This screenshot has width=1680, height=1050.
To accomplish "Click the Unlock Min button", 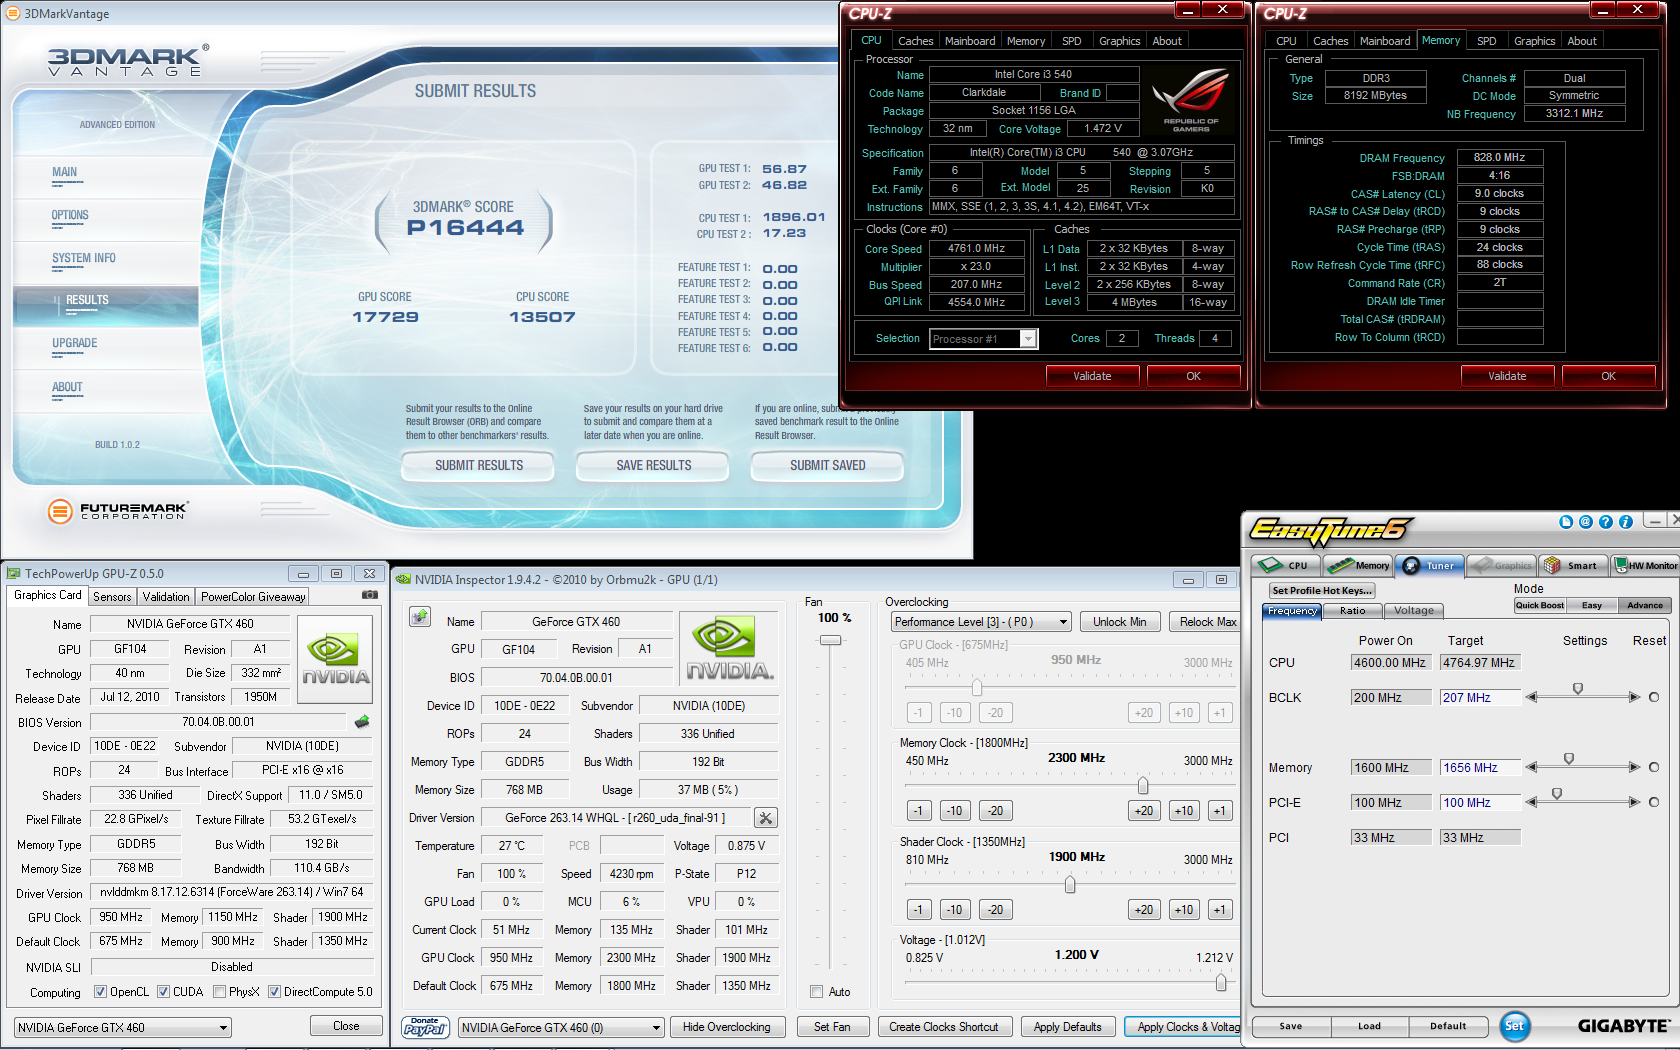I will tap(1119, 622).
